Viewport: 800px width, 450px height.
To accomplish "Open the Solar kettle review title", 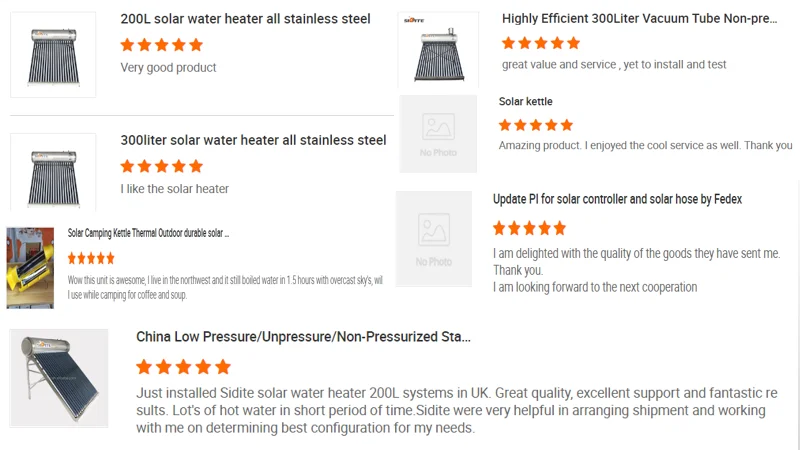I will 526,101.
